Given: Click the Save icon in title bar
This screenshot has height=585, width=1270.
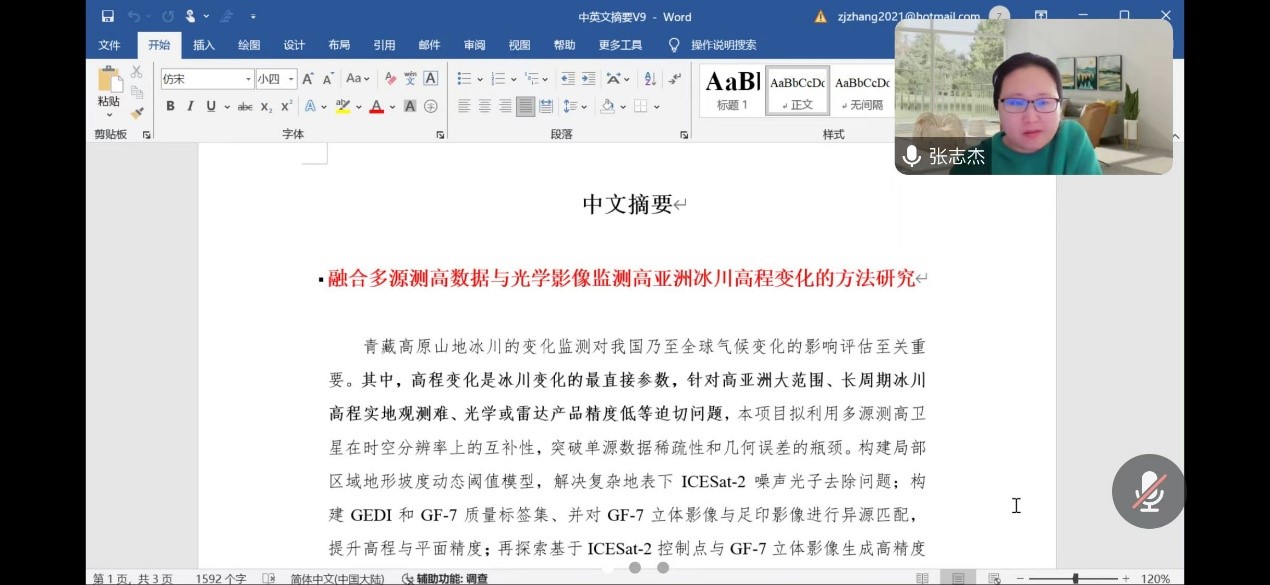Looking at the screenshot, I should pyautogui.click(x=108, y=17).
